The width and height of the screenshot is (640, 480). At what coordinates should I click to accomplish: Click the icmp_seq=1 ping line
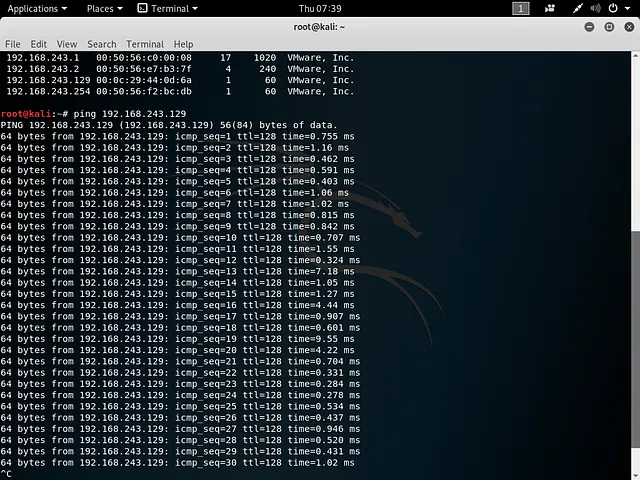pos(178,136)
